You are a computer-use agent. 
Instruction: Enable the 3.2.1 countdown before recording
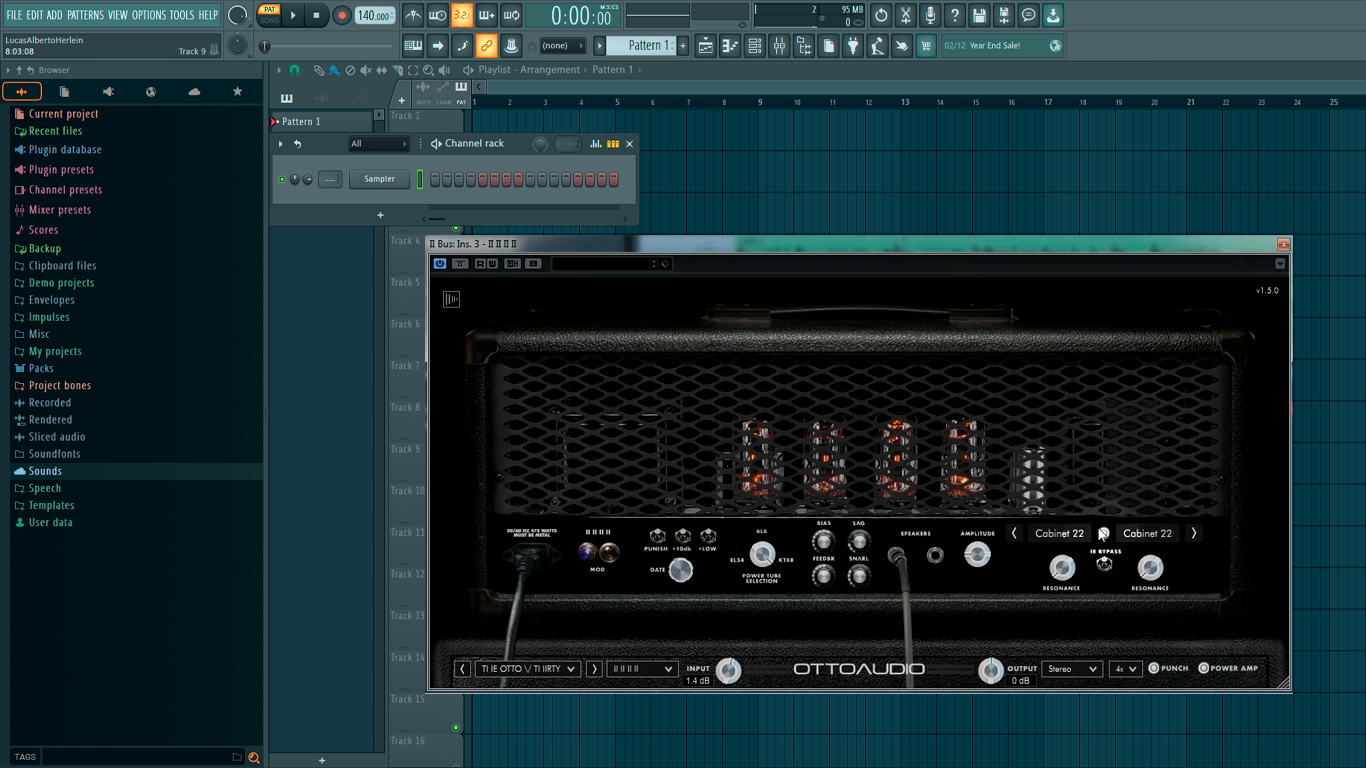tap(461, 15)
